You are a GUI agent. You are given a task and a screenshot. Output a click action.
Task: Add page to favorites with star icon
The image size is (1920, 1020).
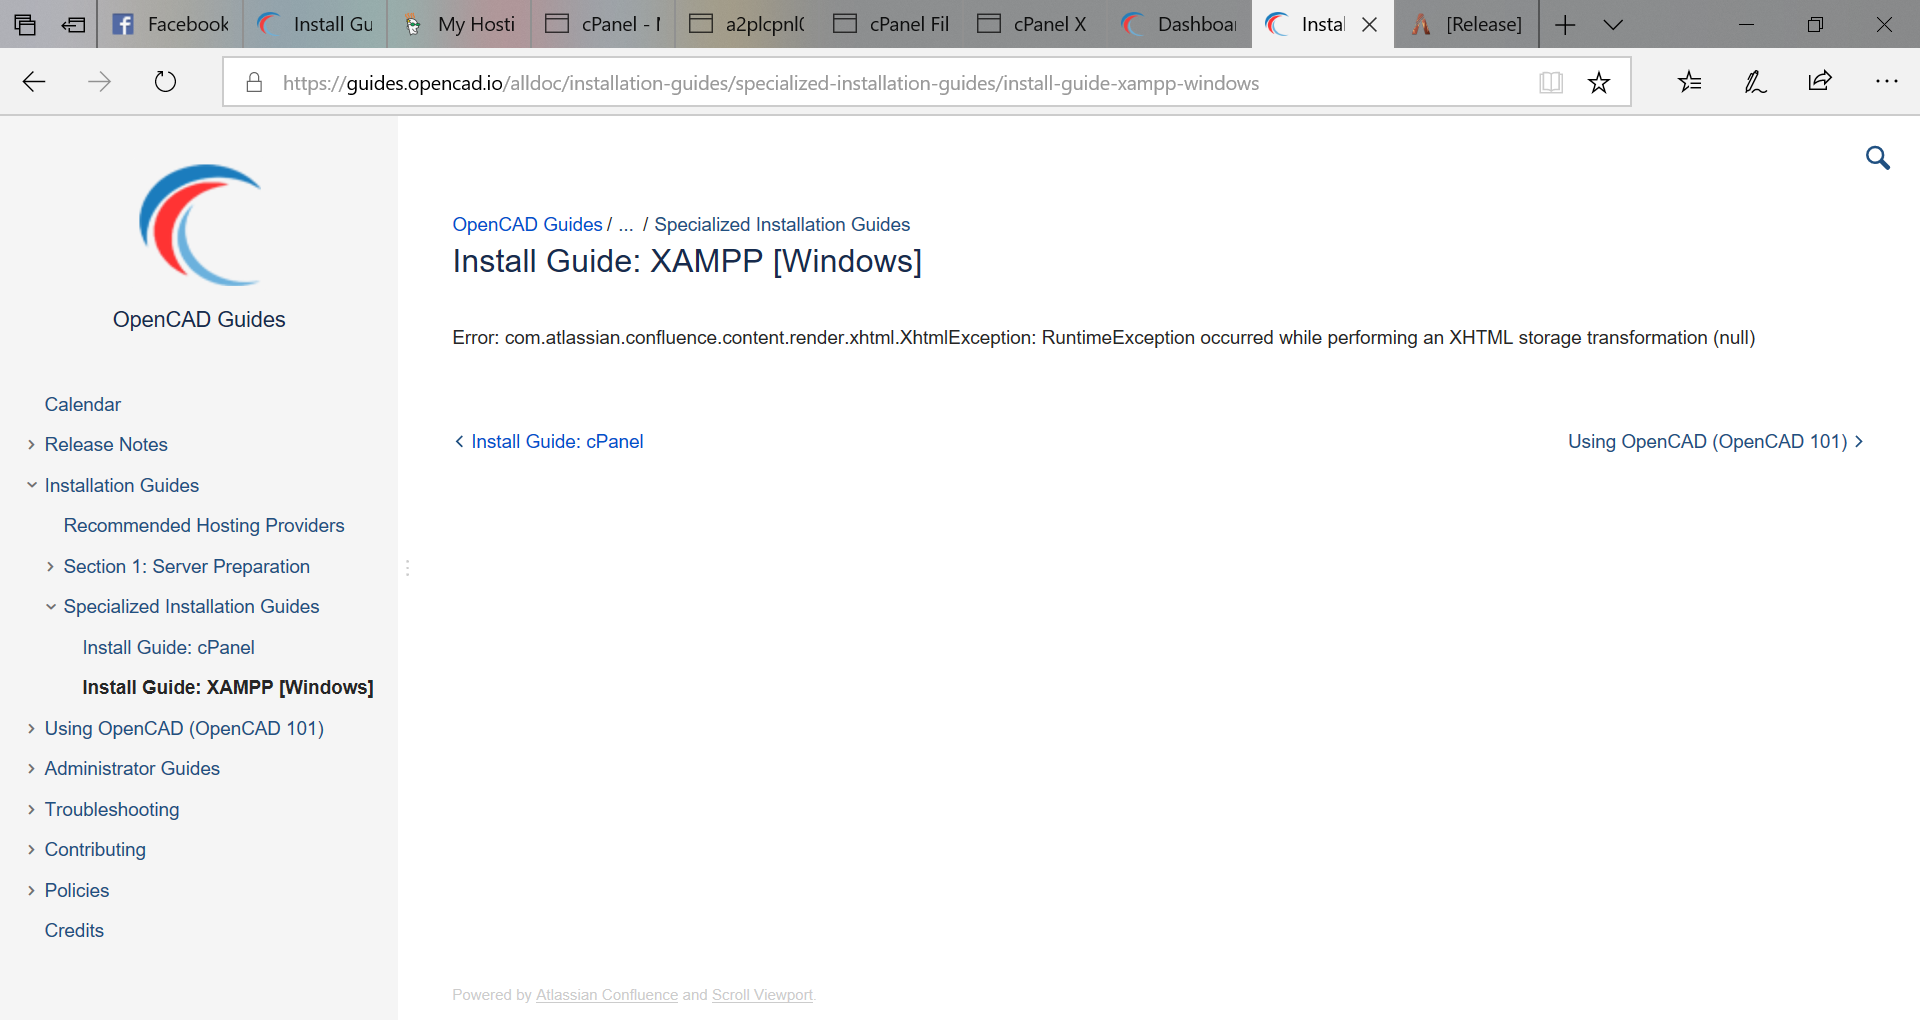pyautogui.click(x=1599, y=82)
